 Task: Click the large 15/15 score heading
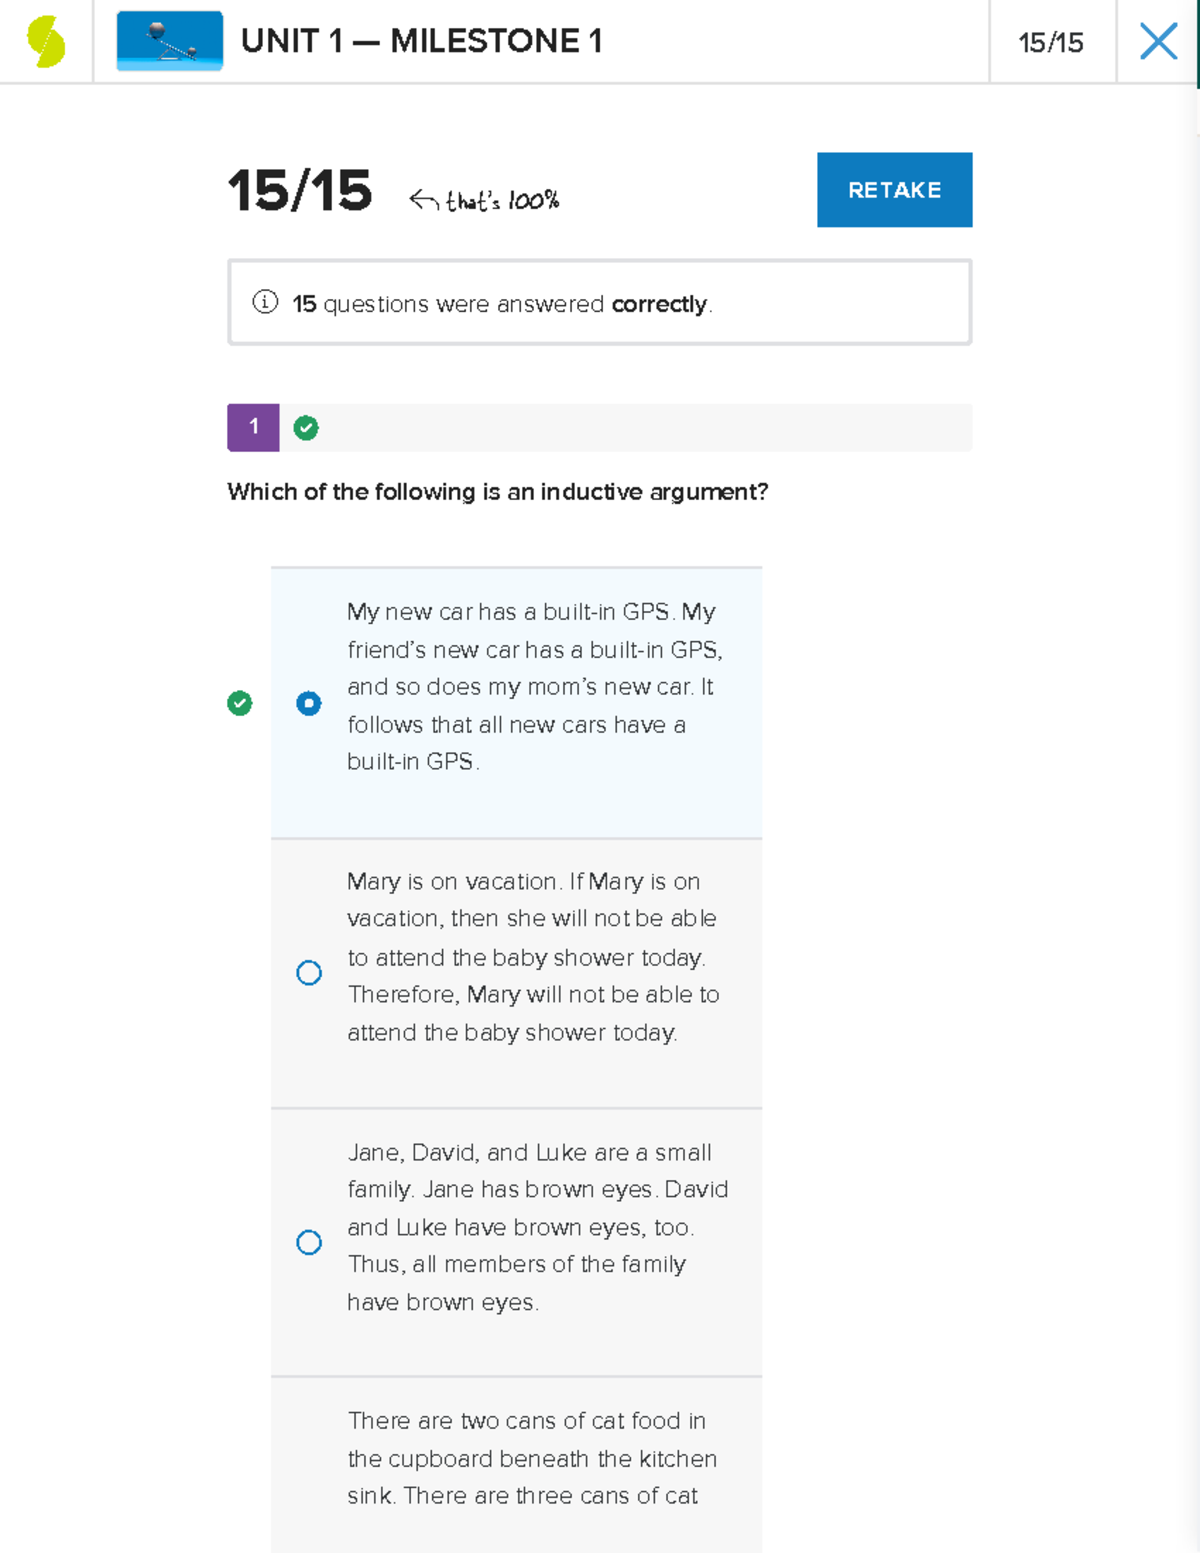coord(300,190)
